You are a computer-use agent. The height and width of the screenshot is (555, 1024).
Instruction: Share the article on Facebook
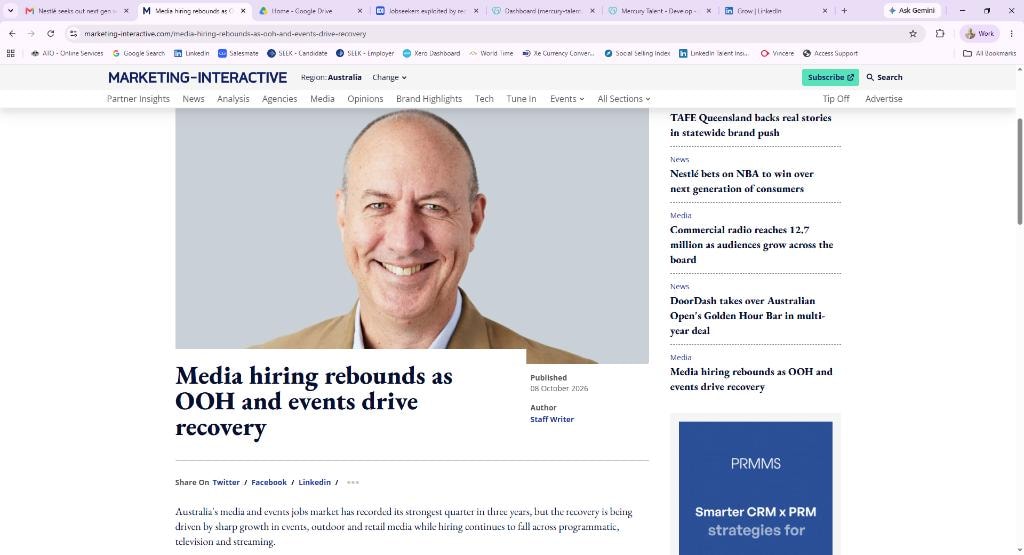point(269,483)
